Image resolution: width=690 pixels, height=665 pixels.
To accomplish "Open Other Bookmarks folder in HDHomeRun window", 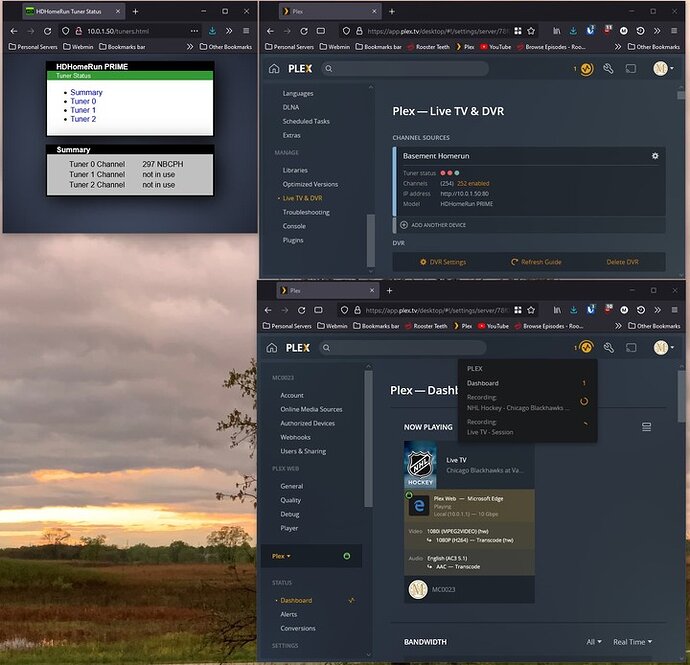I will pos(226,47).
